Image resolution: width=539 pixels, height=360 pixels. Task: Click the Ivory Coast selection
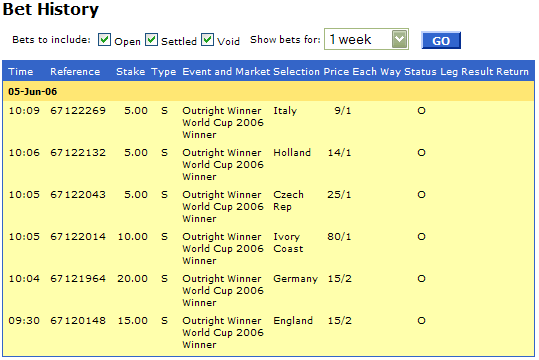pos(288,242)
